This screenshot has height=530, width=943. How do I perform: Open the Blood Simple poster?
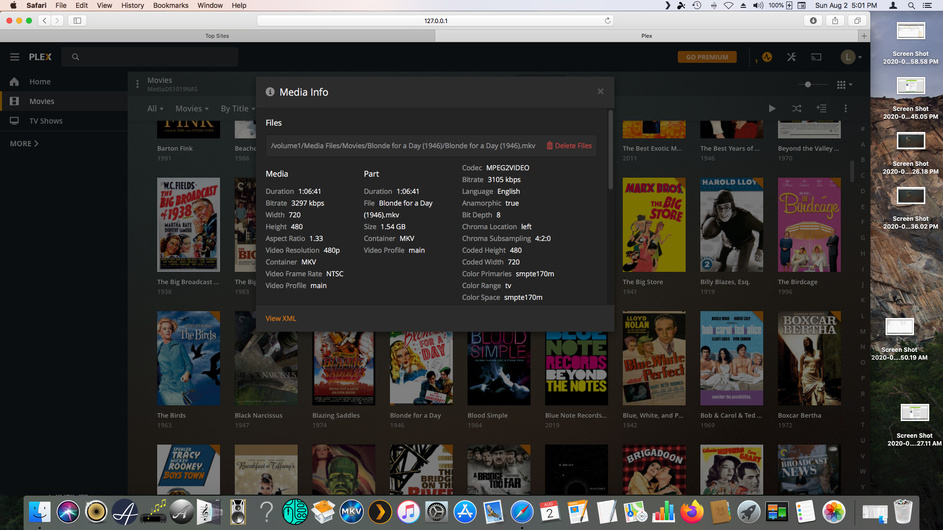499,367
